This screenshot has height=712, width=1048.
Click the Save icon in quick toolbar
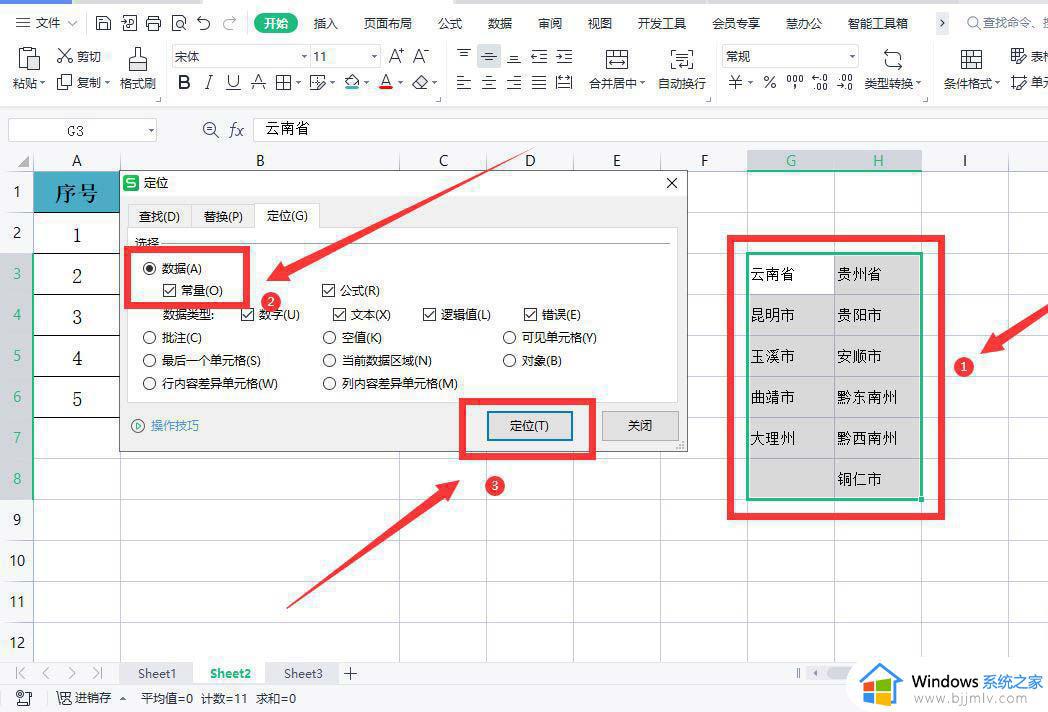(x=103, y=23)
